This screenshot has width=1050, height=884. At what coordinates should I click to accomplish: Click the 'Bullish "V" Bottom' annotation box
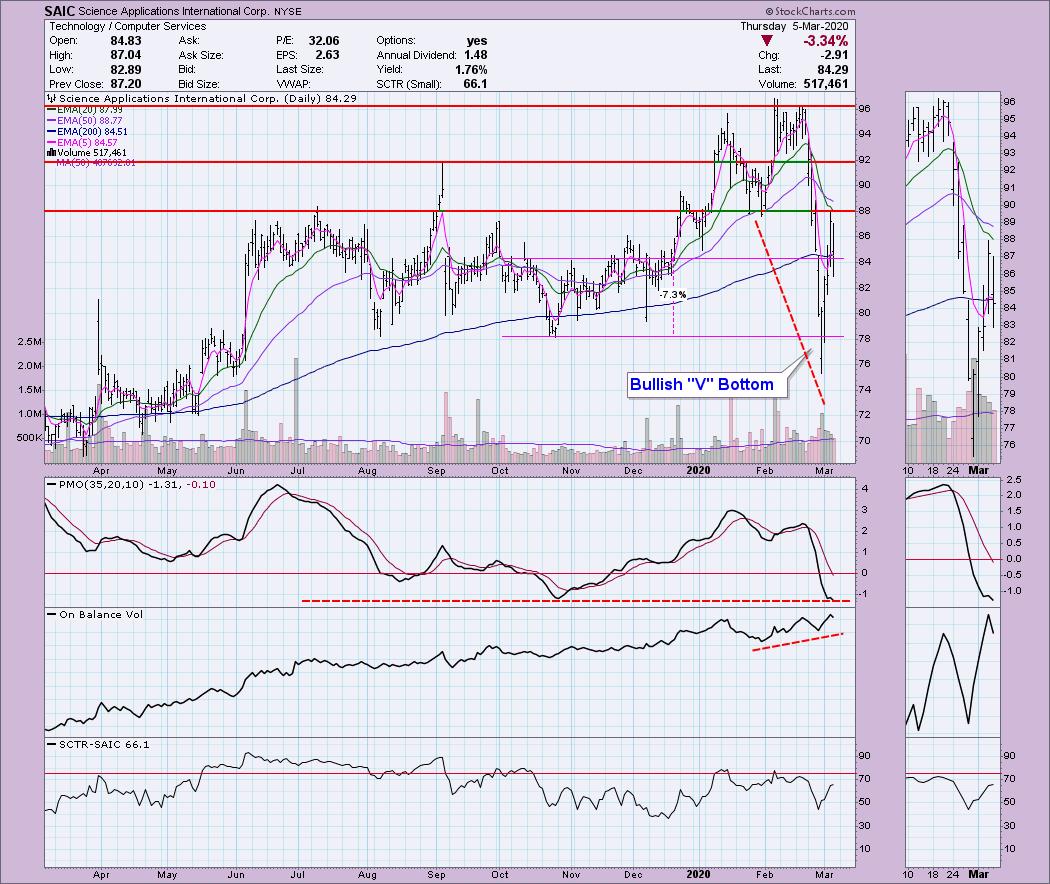click(706, 384)
